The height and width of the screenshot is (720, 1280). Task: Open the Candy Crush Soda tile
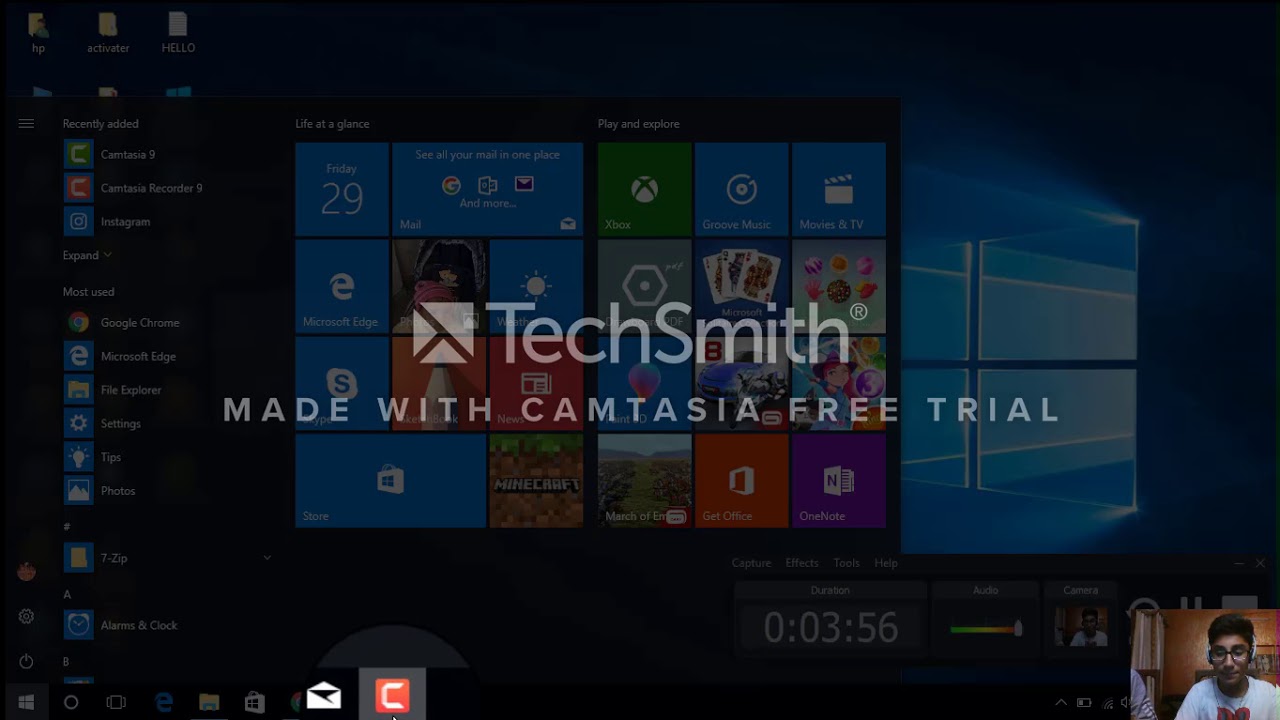pyautogui.click(x=839, y=286)
